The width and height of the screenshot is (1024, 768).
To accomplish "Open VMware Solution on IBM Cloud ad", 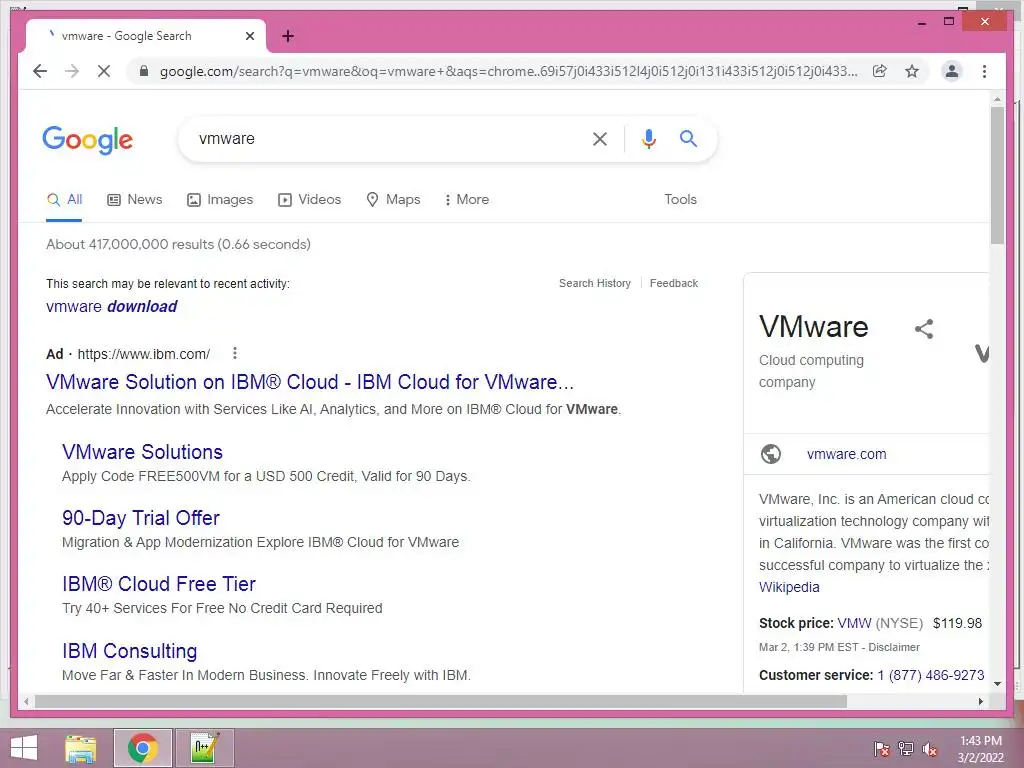I will point(310,381).
